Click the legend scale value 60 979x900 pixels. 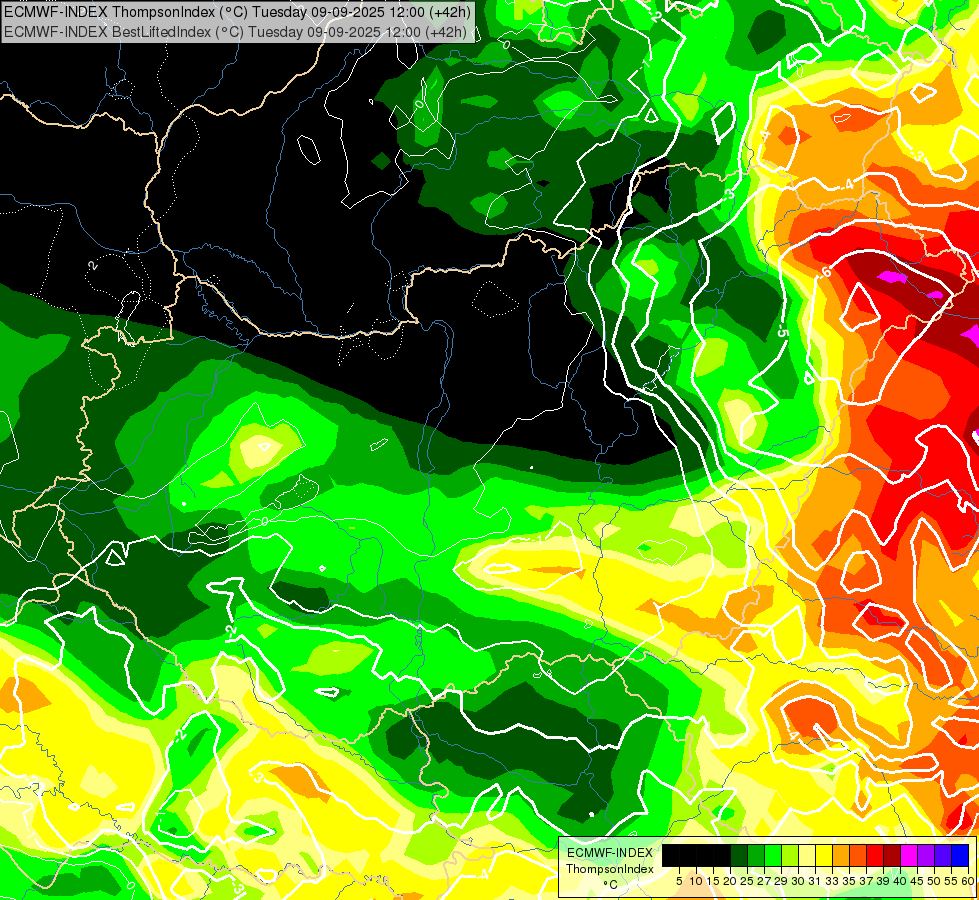(968, 881)
